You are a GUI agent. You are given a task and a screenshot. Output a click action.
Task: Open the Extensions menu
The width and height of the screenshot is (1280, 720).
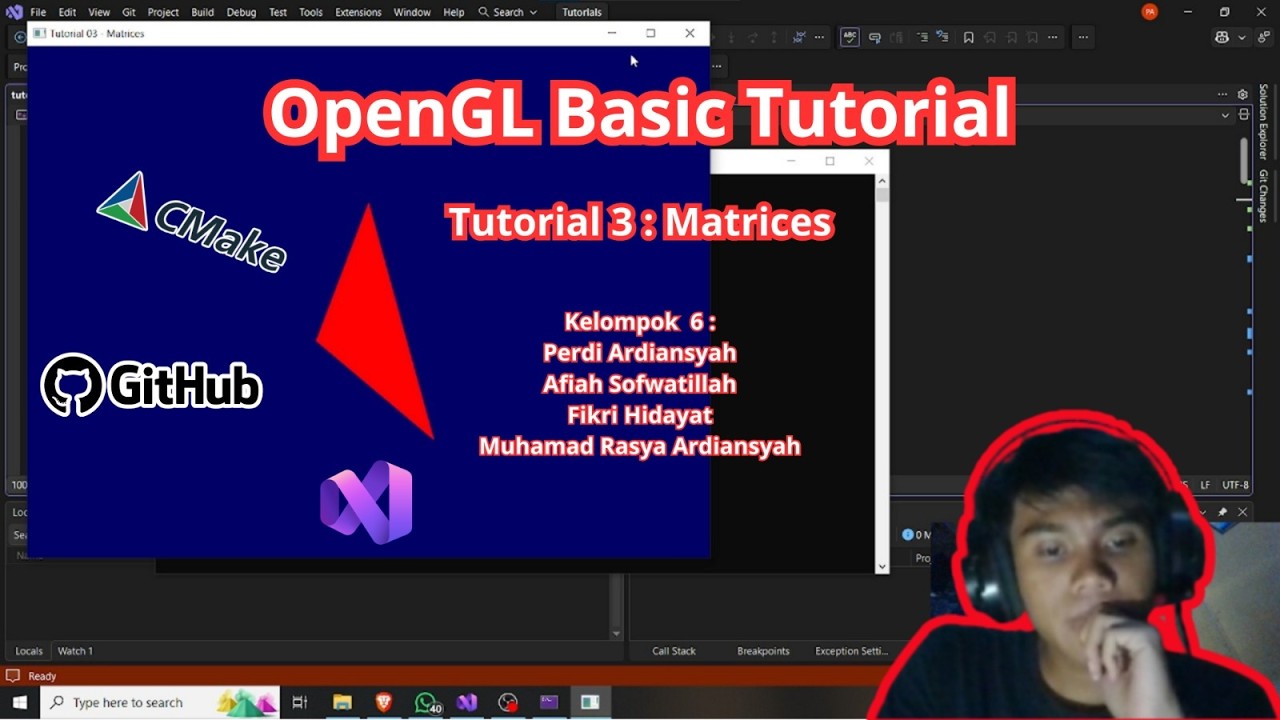click(358, 12)
